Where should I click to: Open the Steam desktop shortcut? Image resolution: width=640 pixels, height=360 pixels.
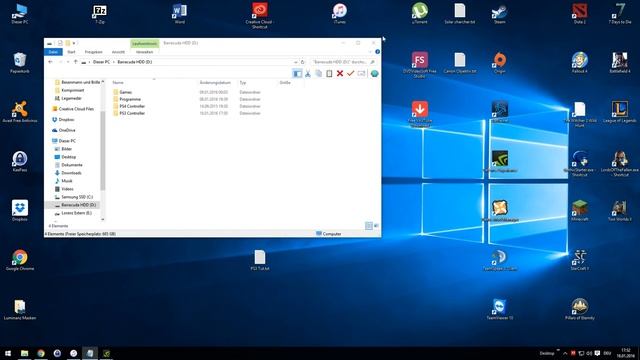(x=500, y=14)
